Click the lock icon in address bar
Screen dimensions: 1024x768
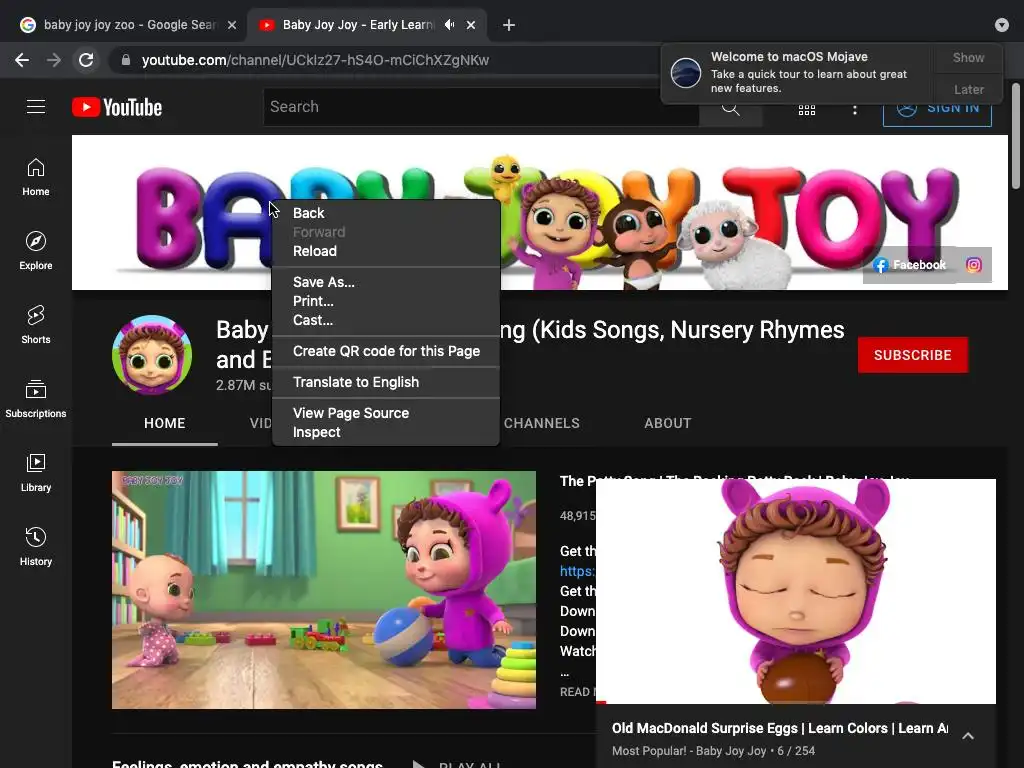[x=126, y=60]
